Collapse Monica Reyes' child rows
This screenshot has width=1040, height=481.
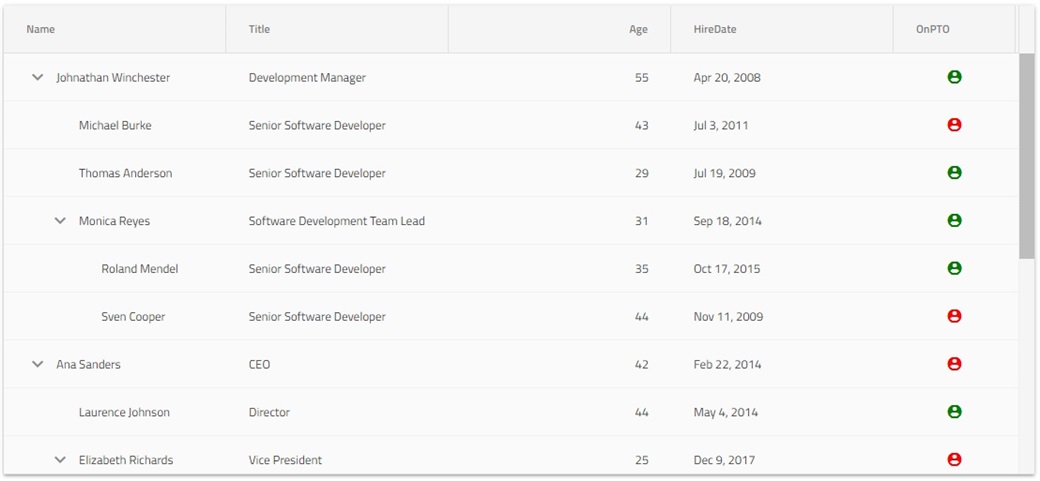pos(60,221)
